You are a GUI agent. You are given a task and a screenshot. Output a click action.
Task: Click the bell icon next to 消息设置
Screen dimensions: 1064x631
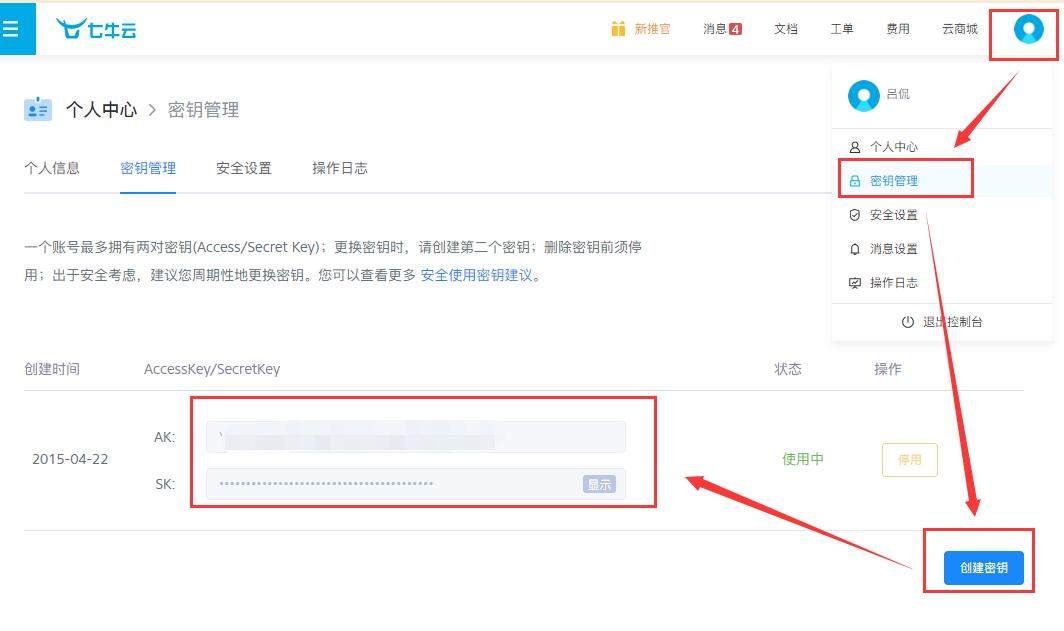(855, 249)
